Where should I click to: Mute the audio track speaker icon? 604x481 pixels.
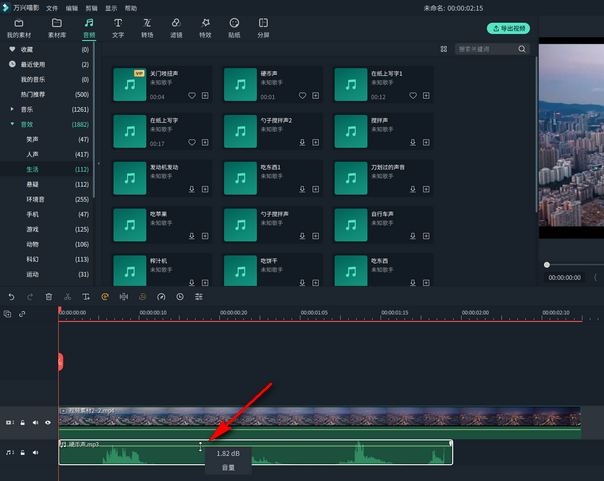(35, 453)
